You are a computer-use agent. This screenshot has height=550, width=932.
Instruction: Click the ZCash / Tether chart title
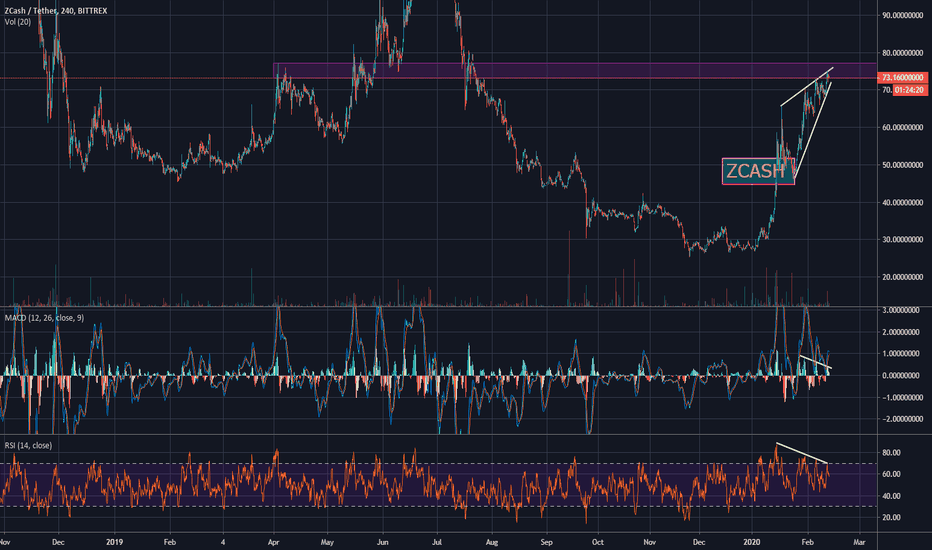(56, 11)
